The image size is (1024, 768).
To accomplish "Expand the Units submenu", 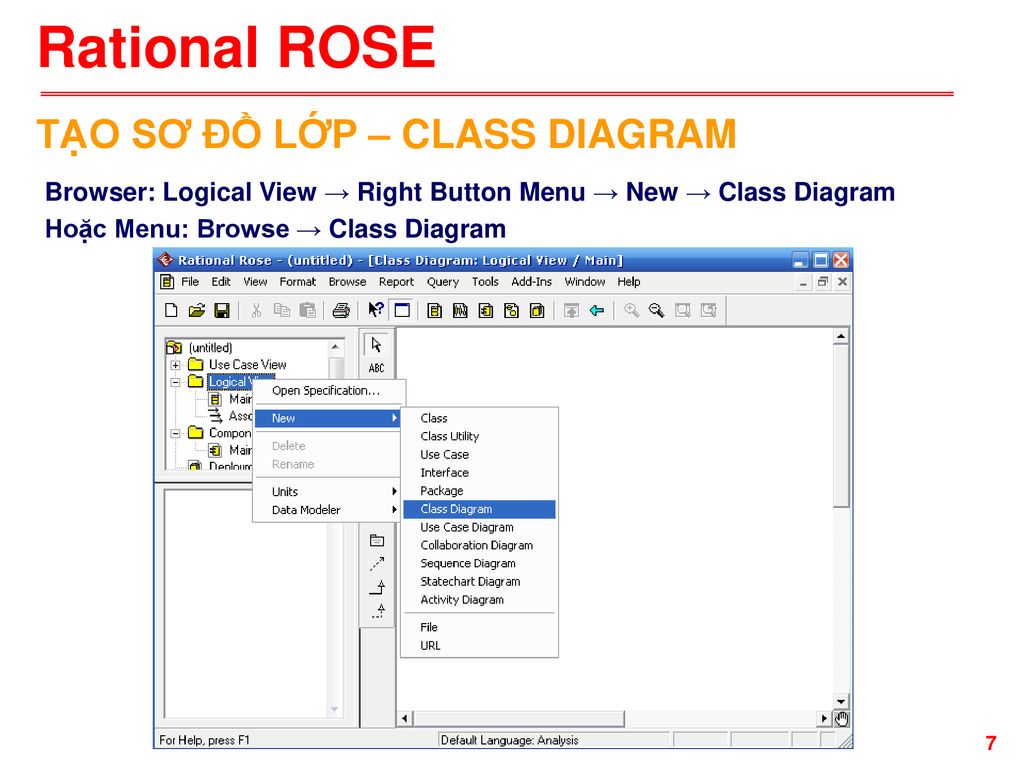I will [x=327, y=492].
